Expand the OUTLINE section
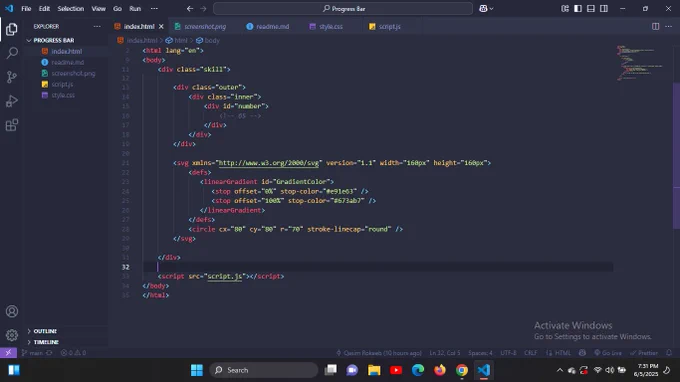The image size is (680, 382). click(x=45, y=331)
